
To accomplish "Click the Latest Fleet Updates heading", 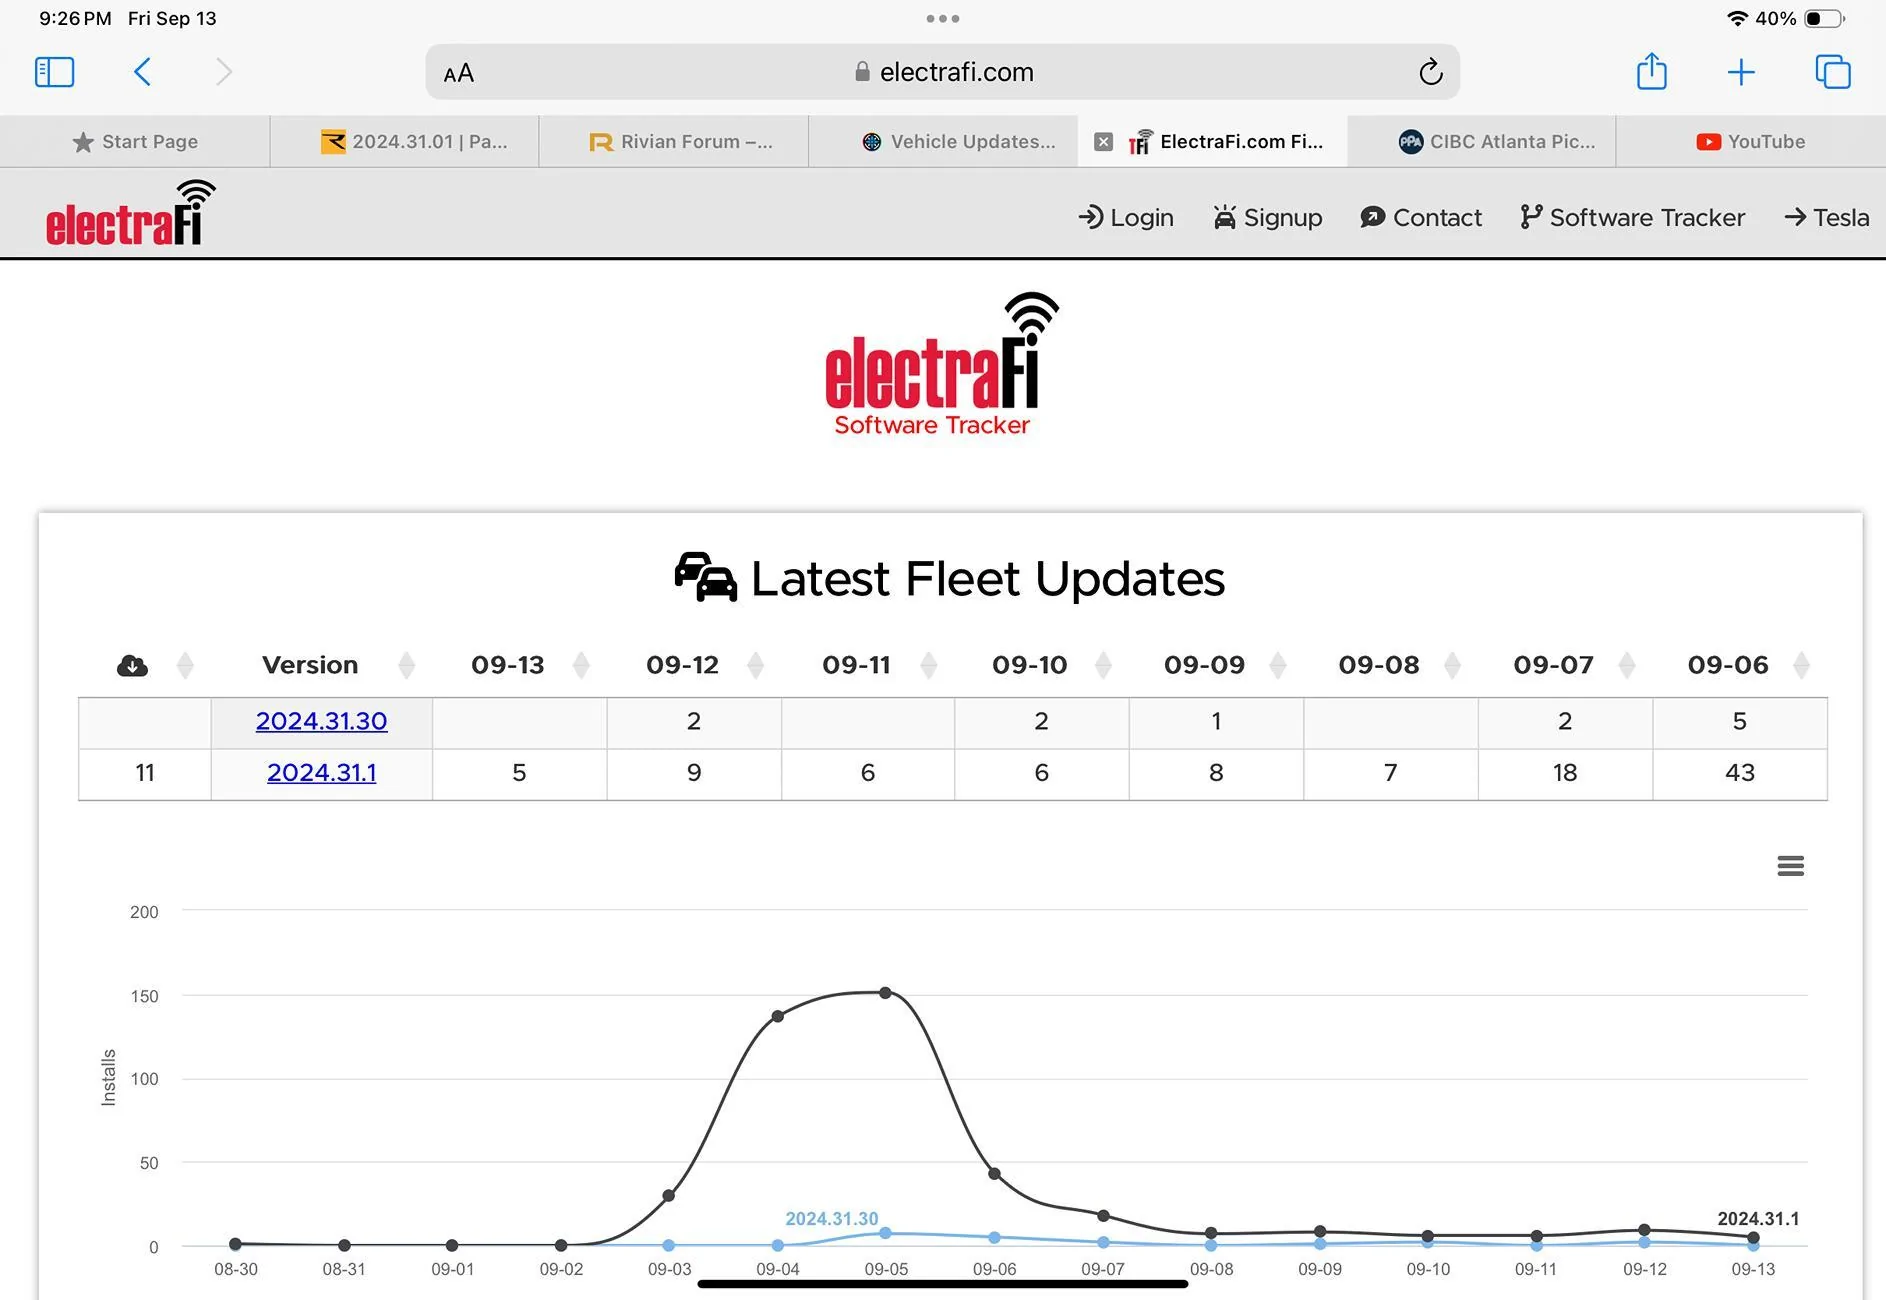I will [950, 578].
